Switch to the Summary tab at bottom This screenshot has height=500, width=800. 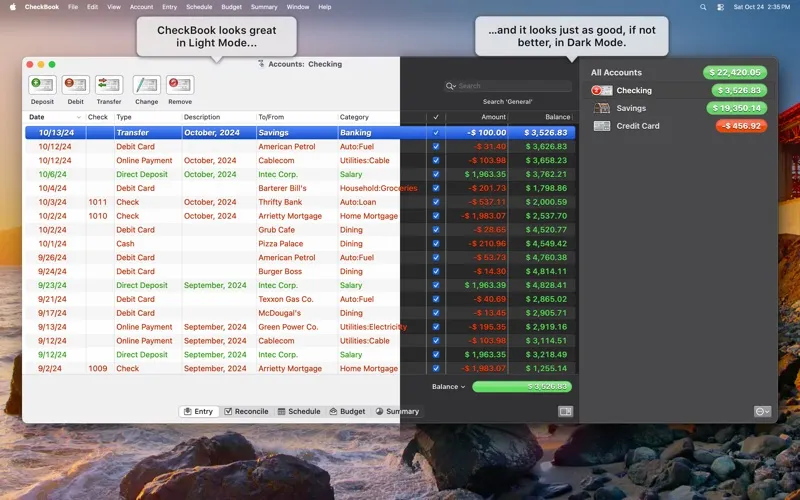pyautogui.click(x=397, y=411)
